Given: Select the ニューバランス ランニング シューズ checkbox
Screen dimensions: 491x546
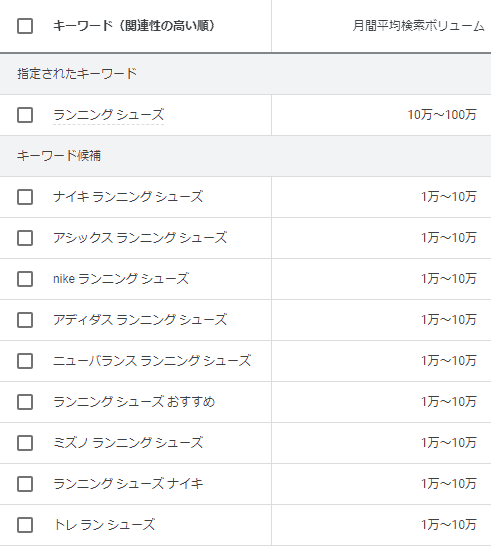Looking at the screenshot, I should [25, 361].
